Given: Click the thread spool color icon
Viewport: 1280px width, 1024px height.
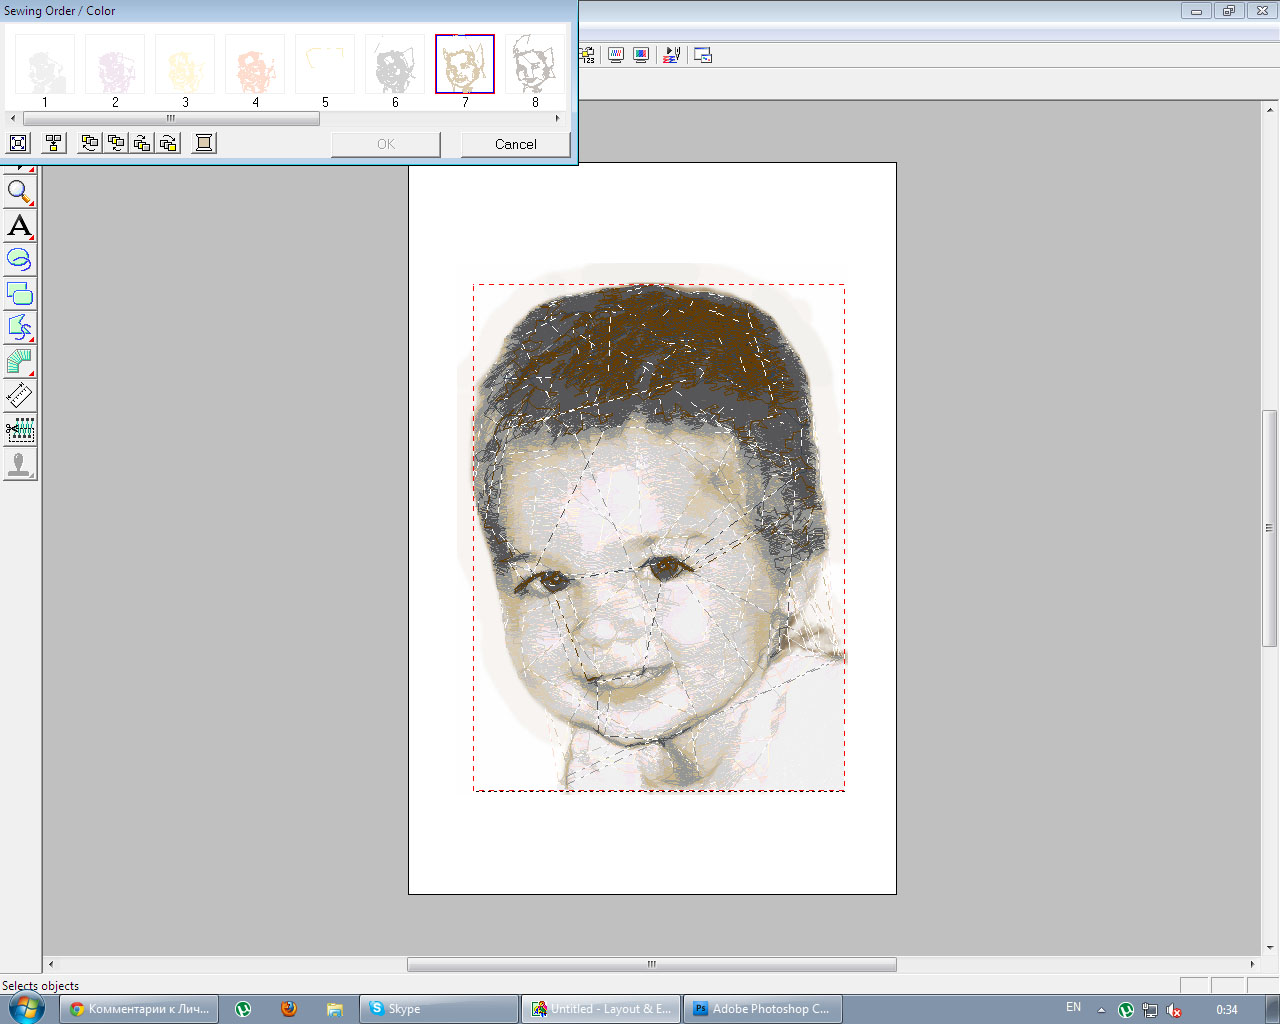Looking at the screenshot, I should pos(204,143).
